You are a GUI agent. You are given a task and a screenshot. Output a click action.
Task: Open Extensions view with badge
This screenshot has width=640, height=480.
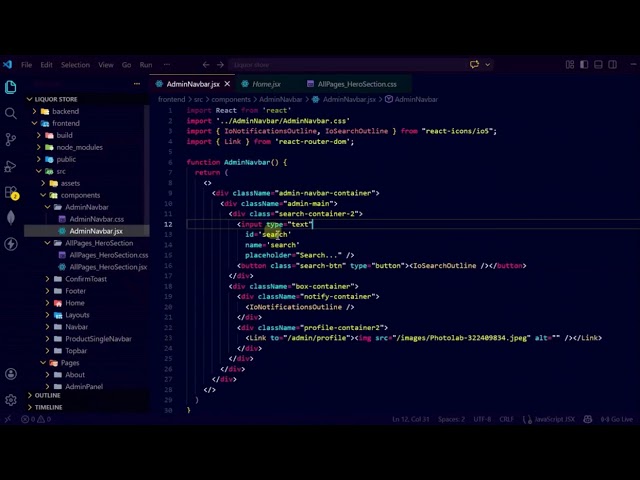click(11, 192)
